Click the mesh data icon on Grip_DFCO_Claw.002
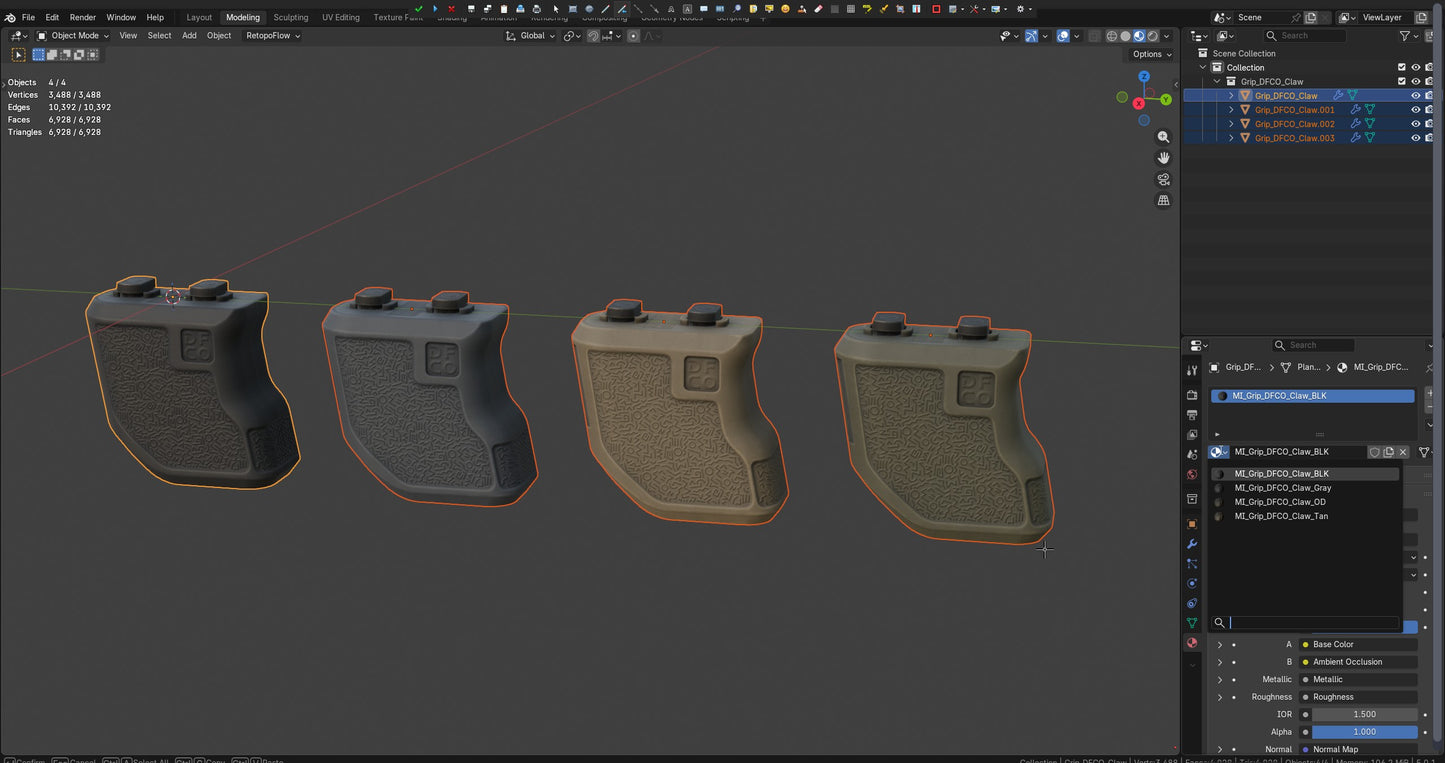This screenshot has height=763, width=1445. [1370, 124]
